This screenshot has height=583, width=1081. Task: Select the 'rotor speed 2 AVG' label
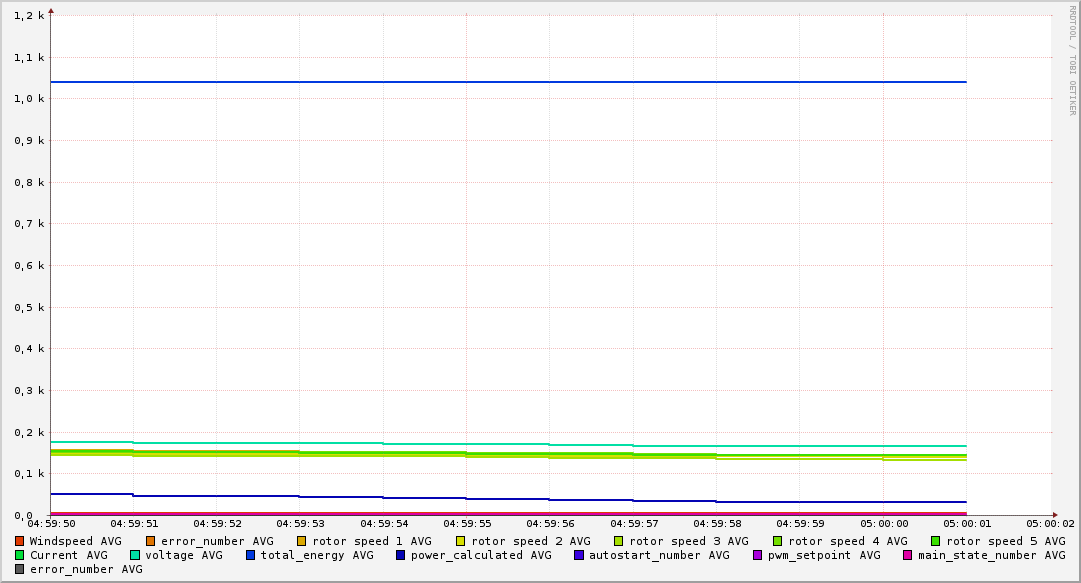pyautogui.click(x=531, y=542)
